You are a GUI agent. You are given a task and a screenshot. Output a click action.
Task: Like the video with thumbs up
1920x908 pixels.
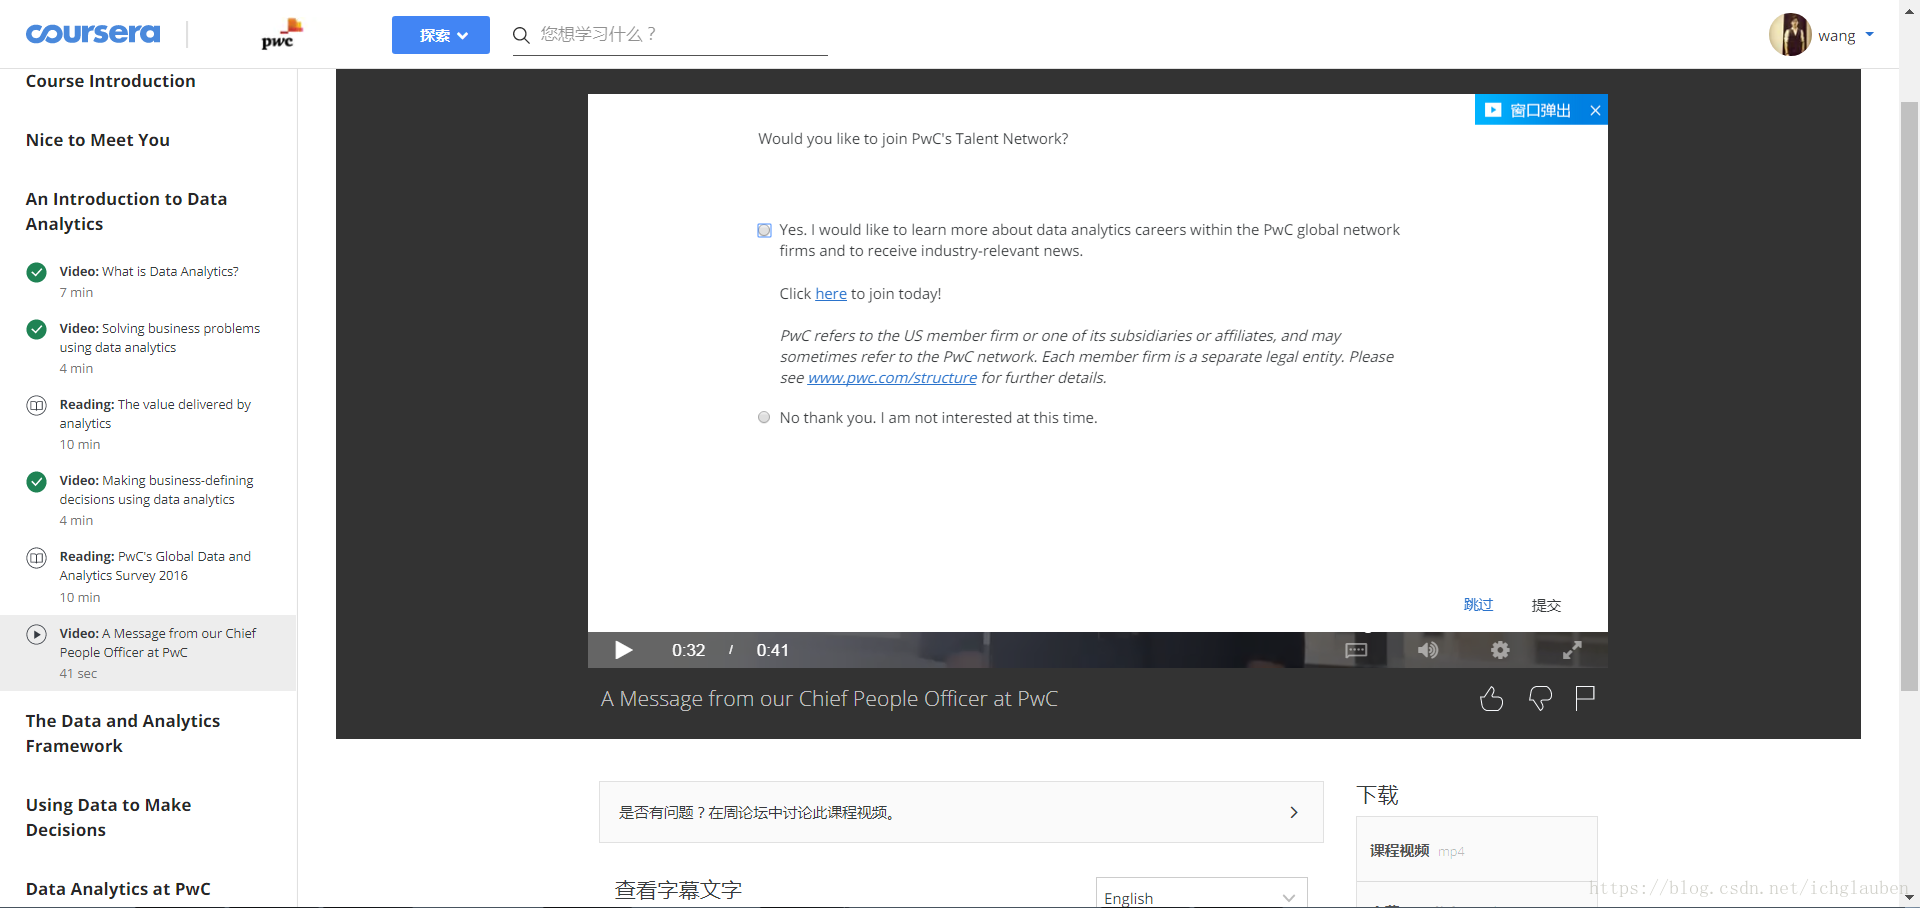coord(1491,698)
